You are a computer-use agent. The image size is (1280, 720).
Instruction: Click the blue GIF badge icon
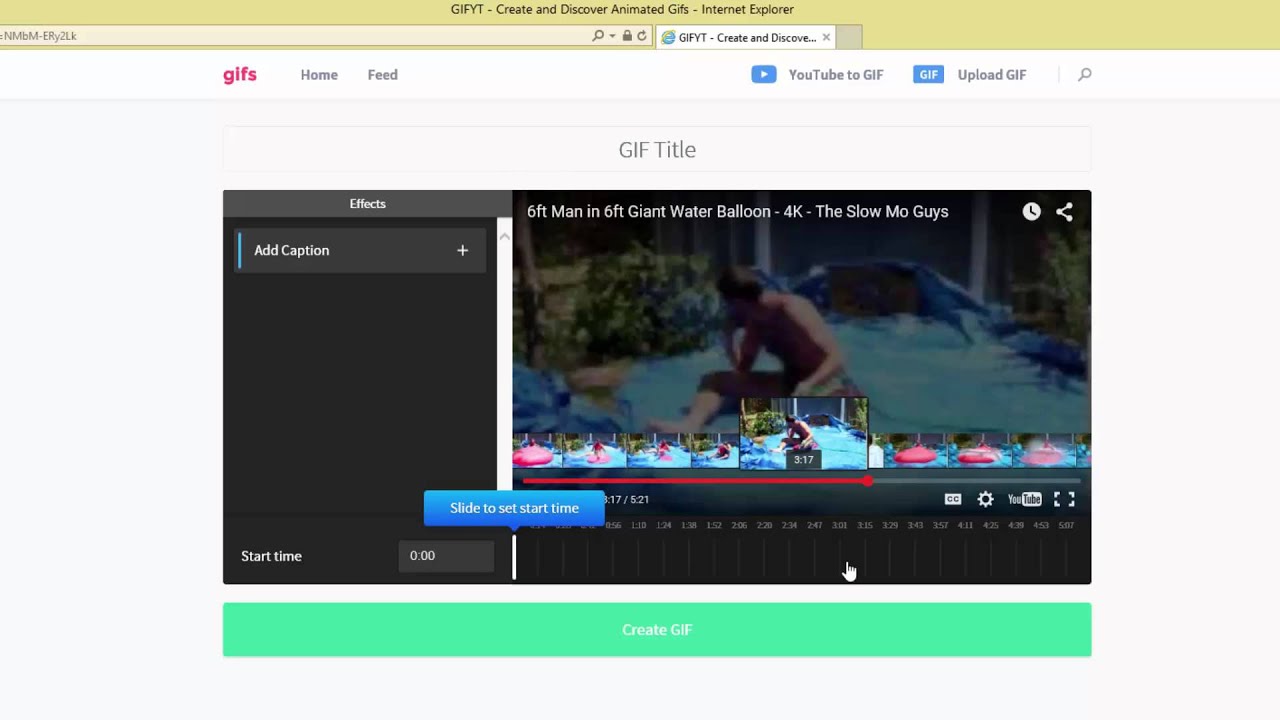pos(928,74)
